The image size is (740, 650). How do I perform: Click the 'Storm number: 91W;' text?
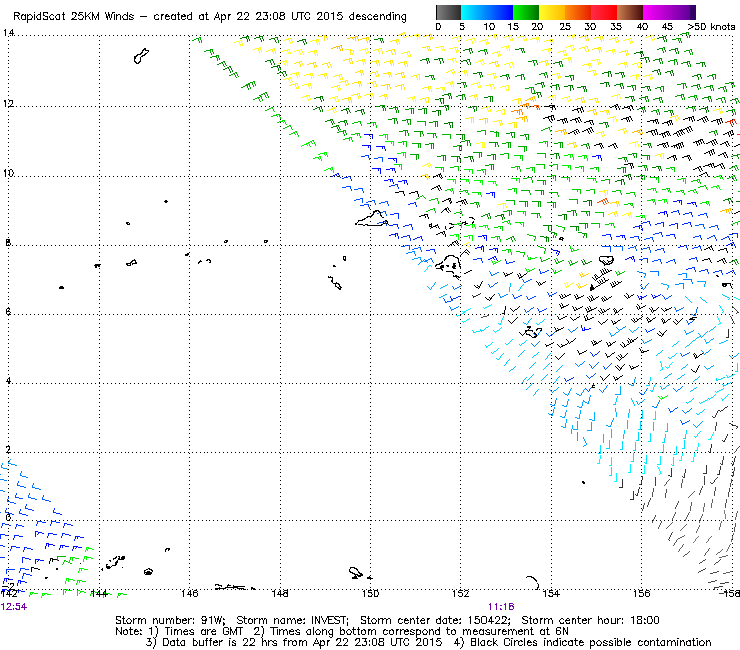pos(170,620)
